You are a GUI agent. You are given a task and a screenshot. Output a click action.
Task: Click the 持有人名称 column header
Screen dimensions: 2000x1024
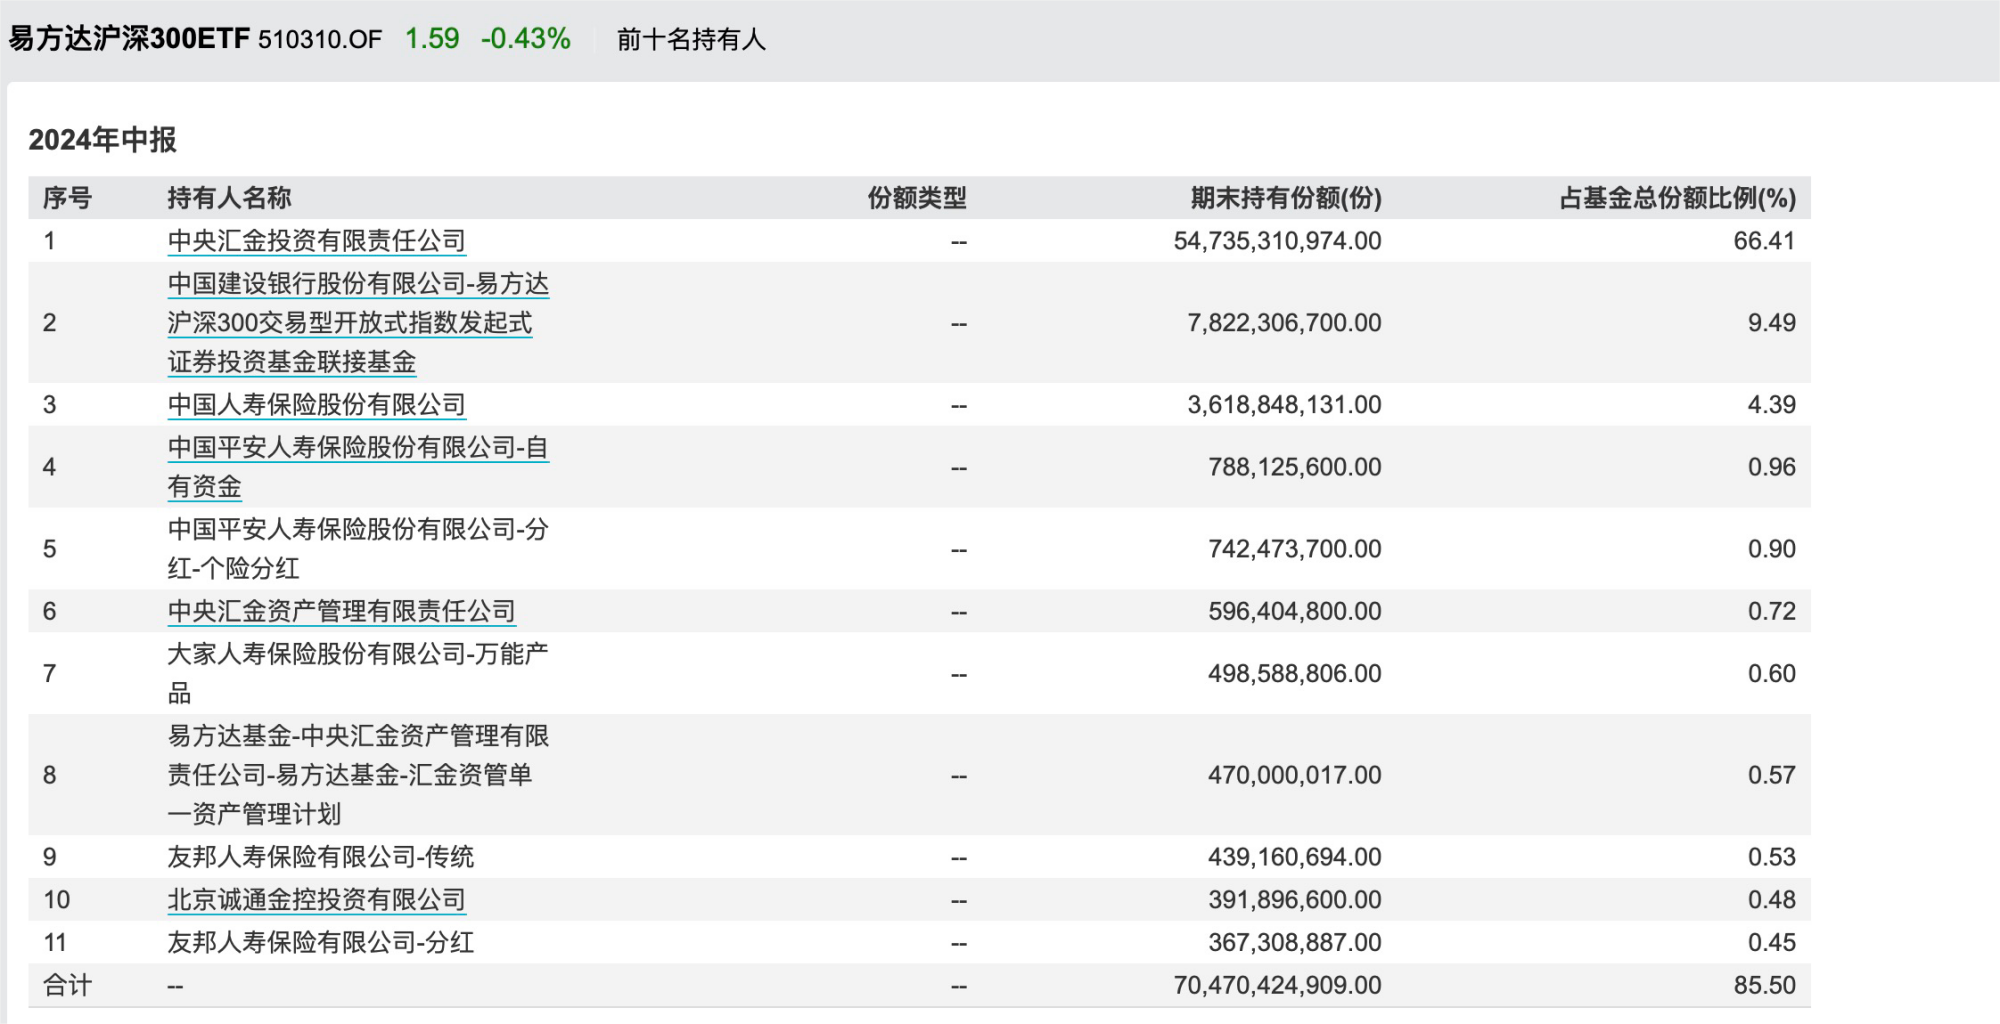(x=229, y=198)
